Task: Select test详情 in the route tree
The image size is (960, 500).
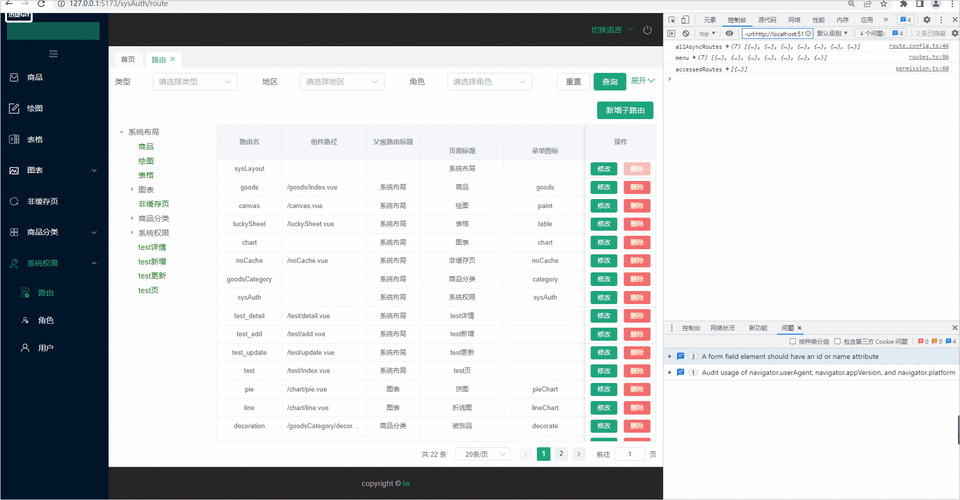Action: tap(152, 247)
